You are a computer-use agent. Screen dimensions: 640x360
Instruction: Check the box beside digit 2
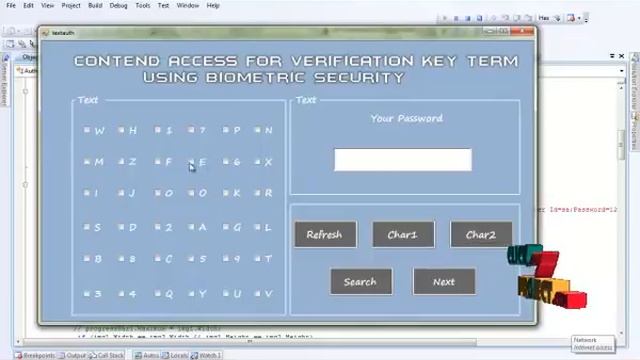(x=158, y=227)
